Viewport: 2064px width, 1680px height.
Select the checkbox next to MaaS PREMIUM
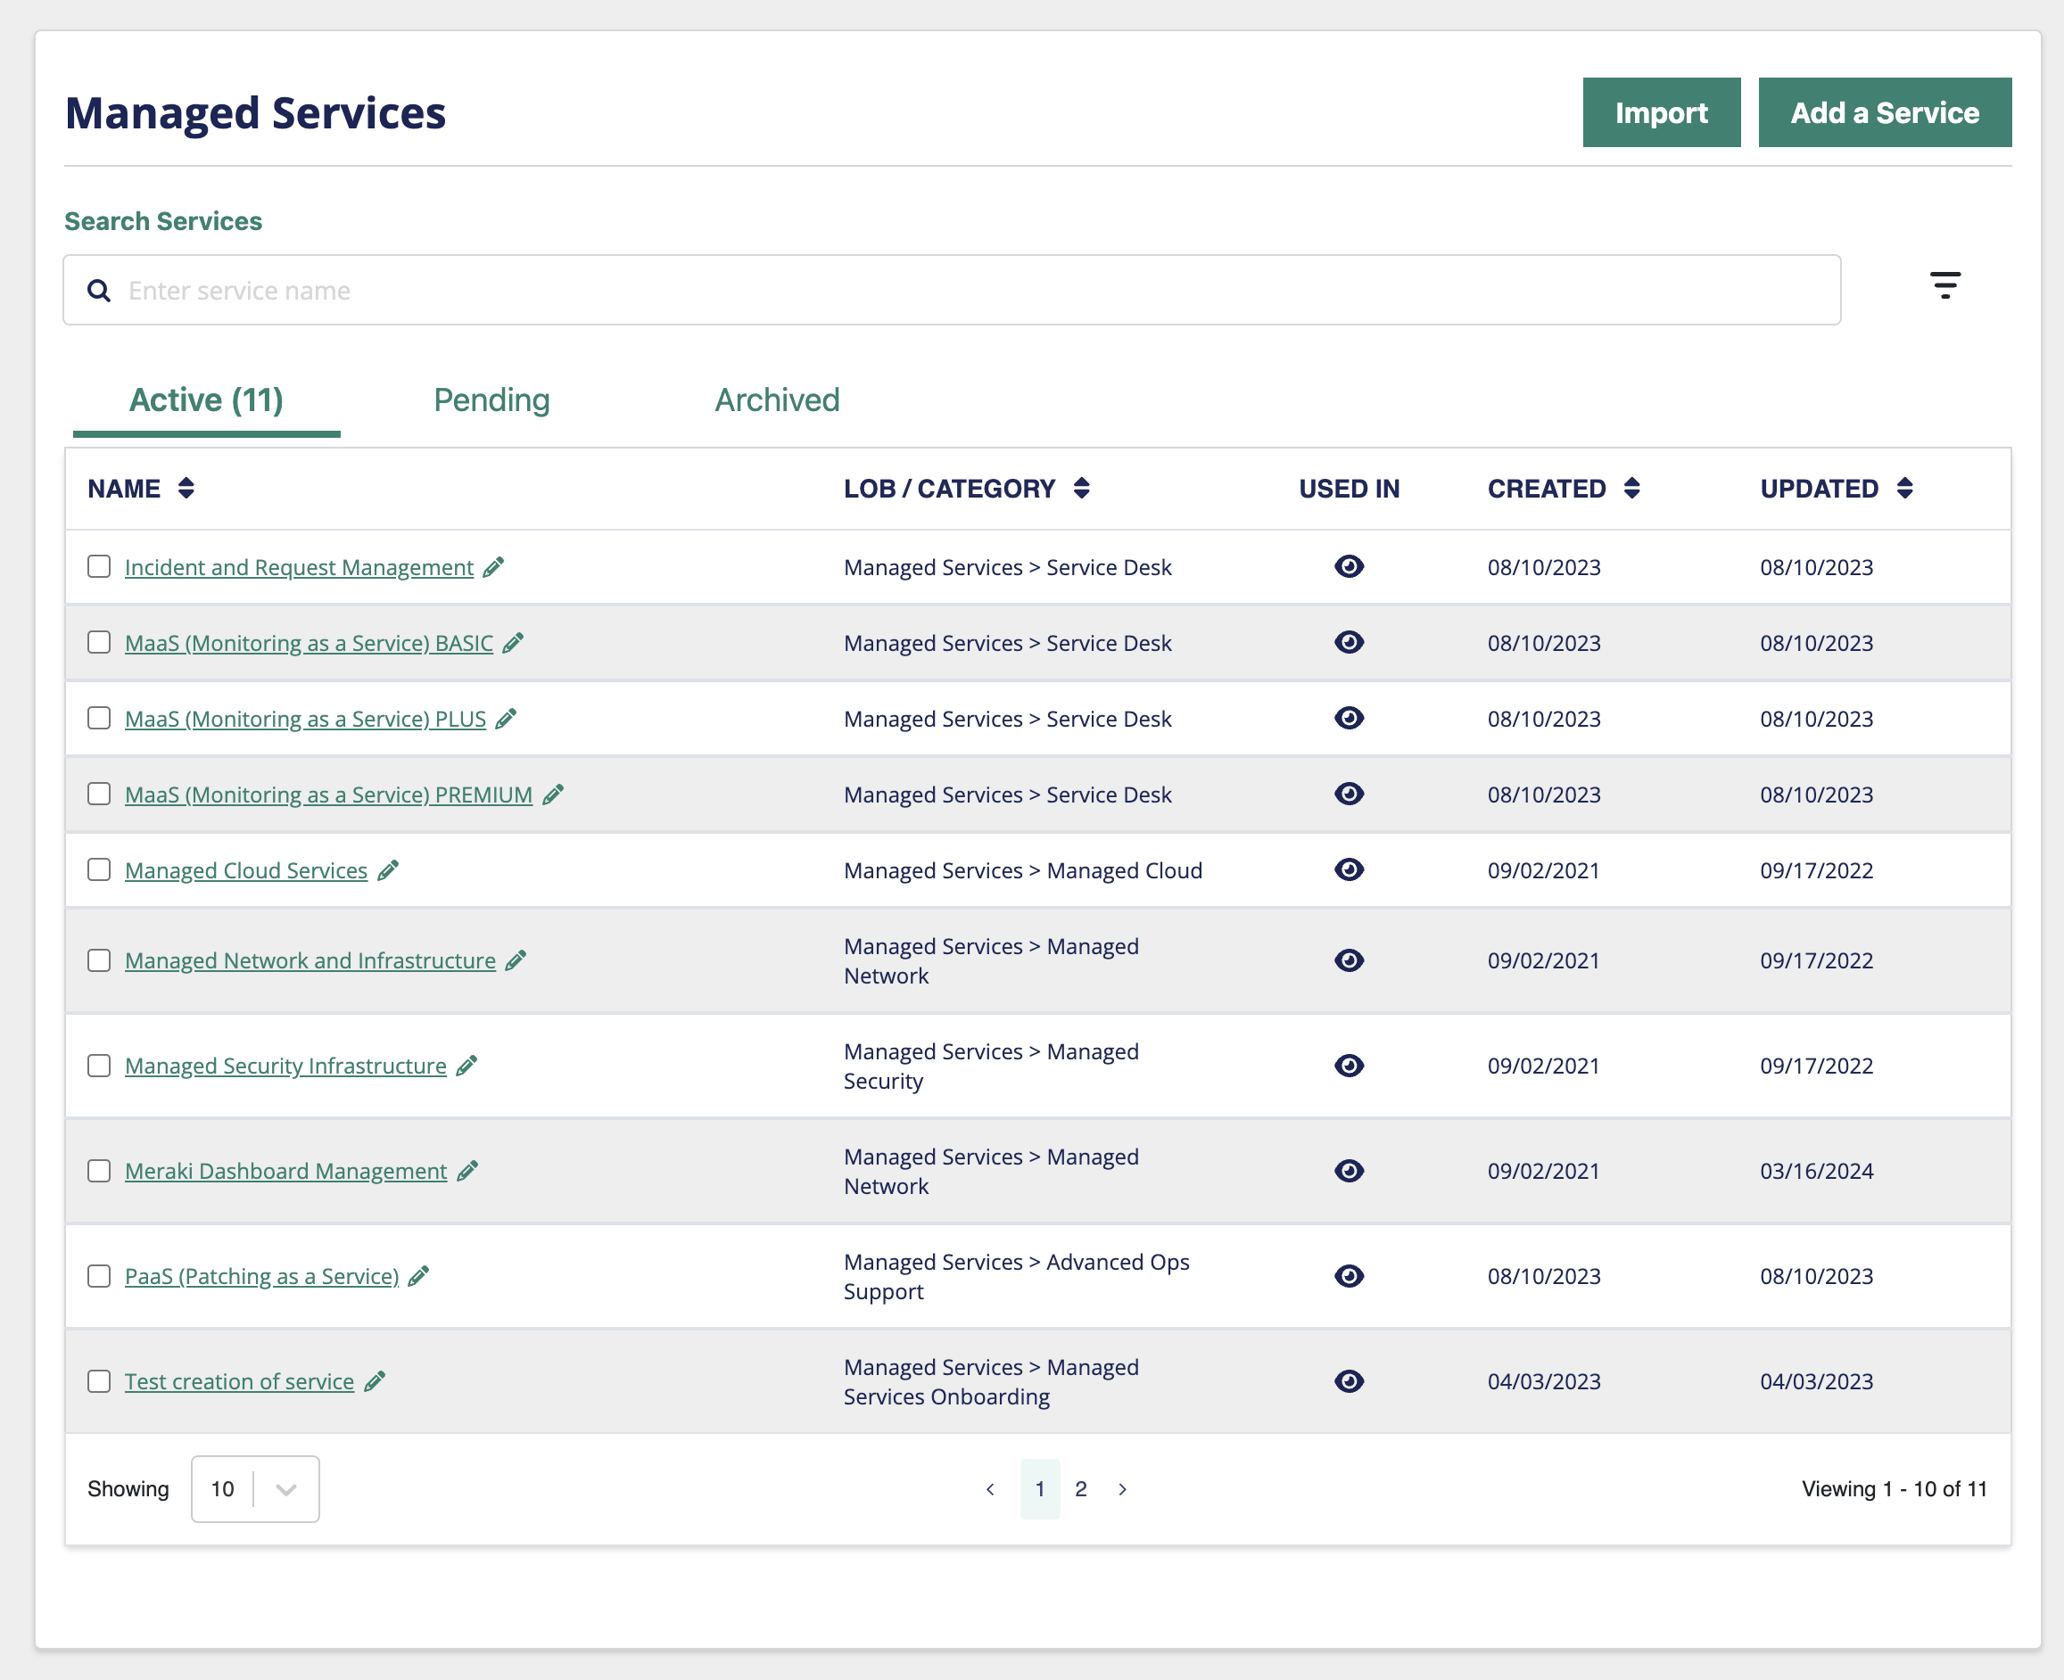(x=99, y=794)
